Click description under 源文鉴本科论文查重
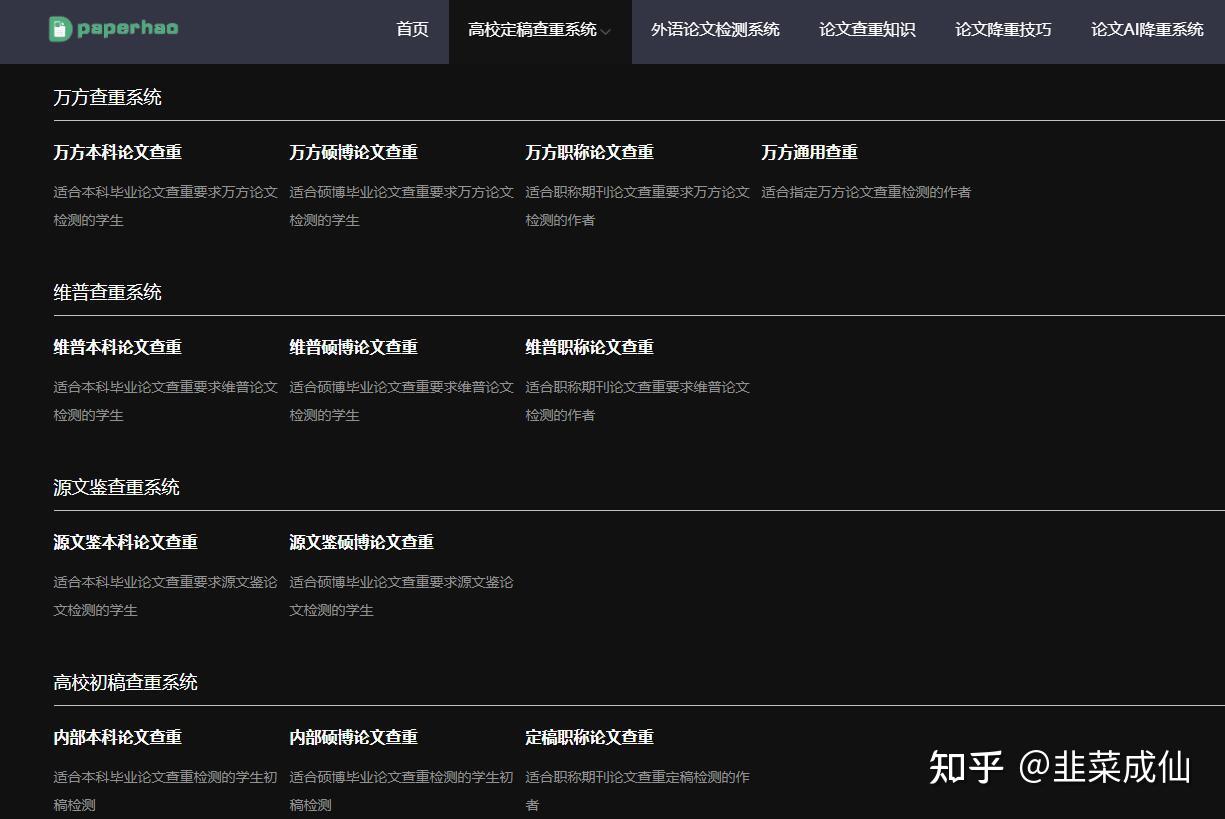The image size is (1225, 819). point(166,596)
